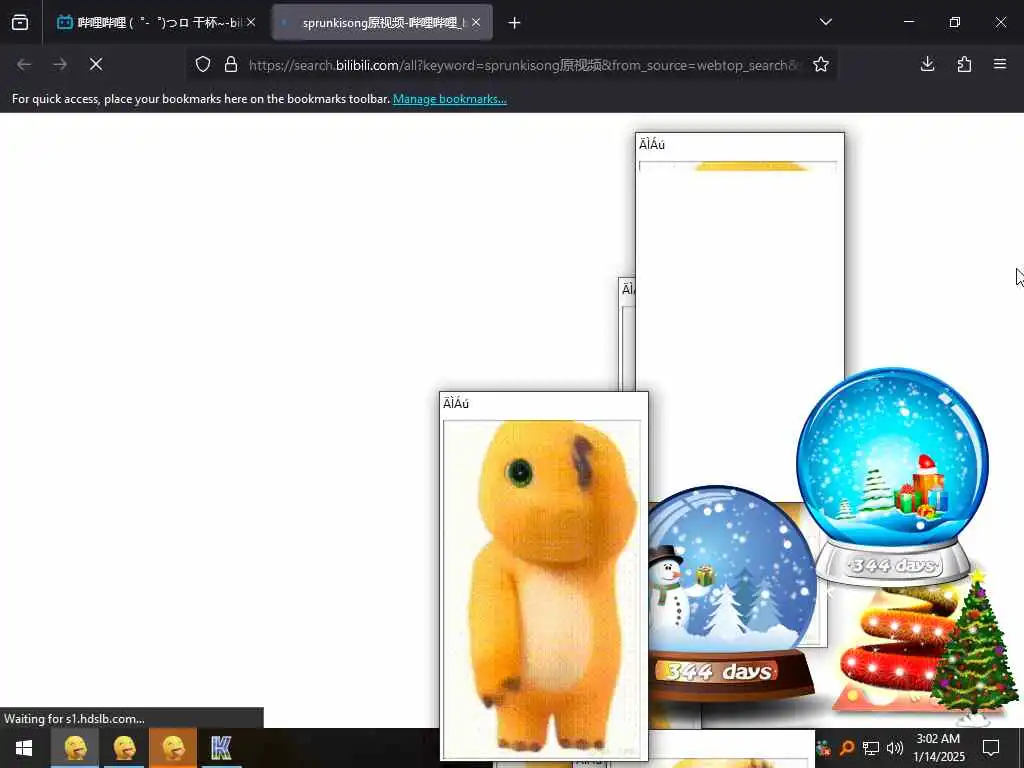Select first yellow creature taskbar app
Viewport: 1024px width, 768px height.
pos(75,748)
